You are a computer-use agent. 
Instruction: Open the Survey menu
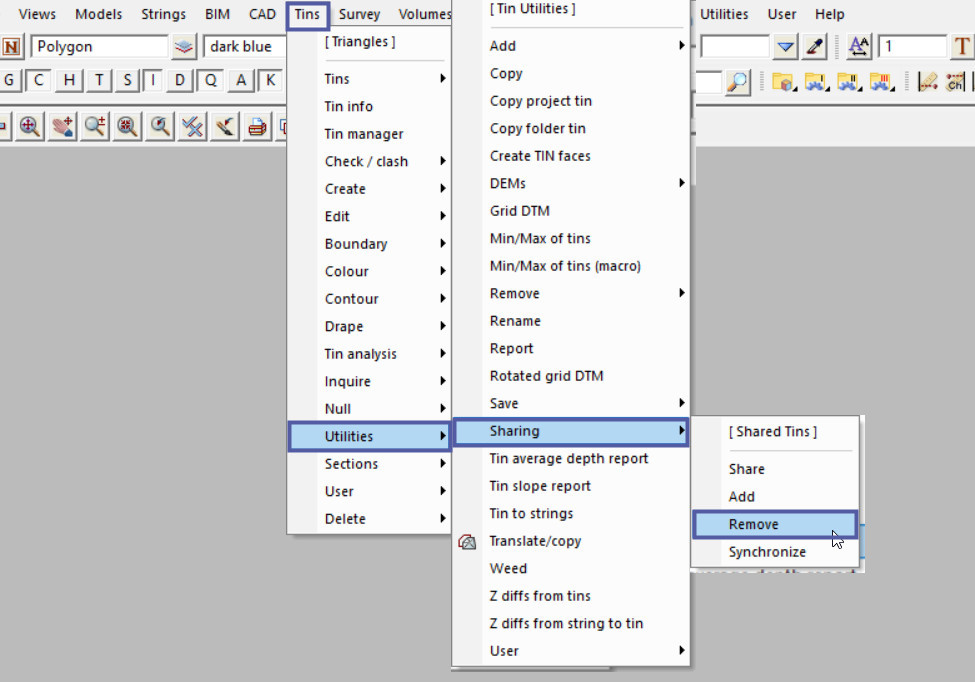coord(359,14)
